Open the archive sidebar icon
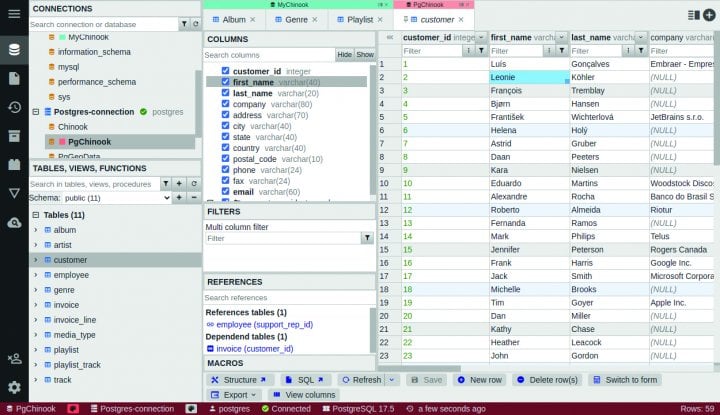Viewport: 720px width, 415px height. pos(14,136)
